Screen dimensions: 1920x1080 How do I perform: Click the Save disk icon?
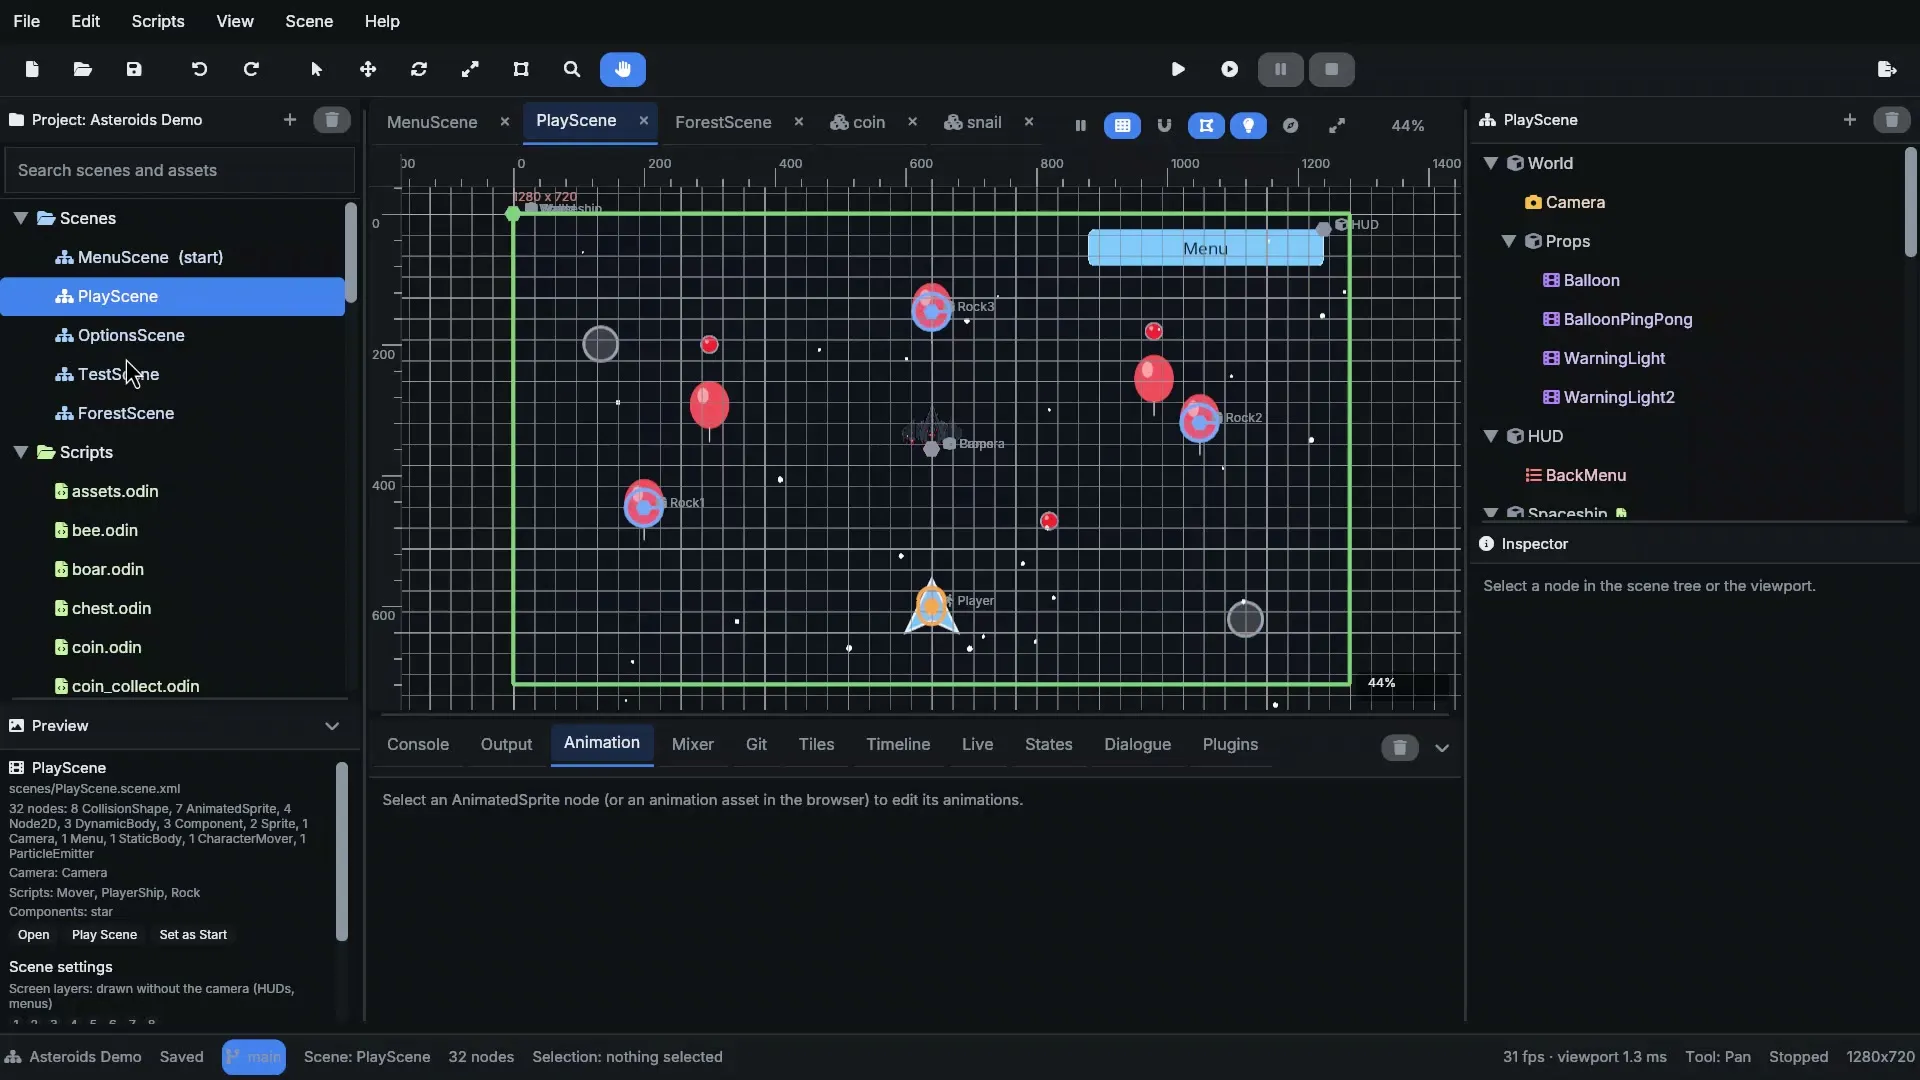point(134,69)
